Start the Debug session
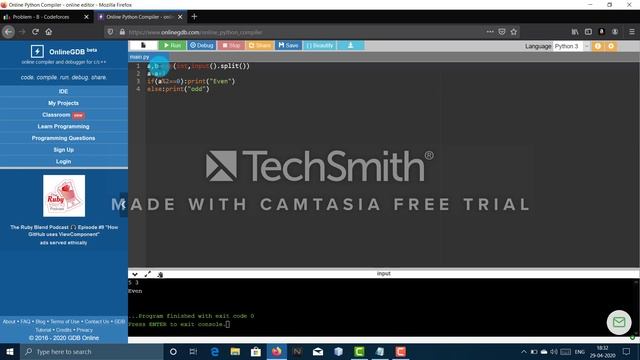 pos(202,45)
